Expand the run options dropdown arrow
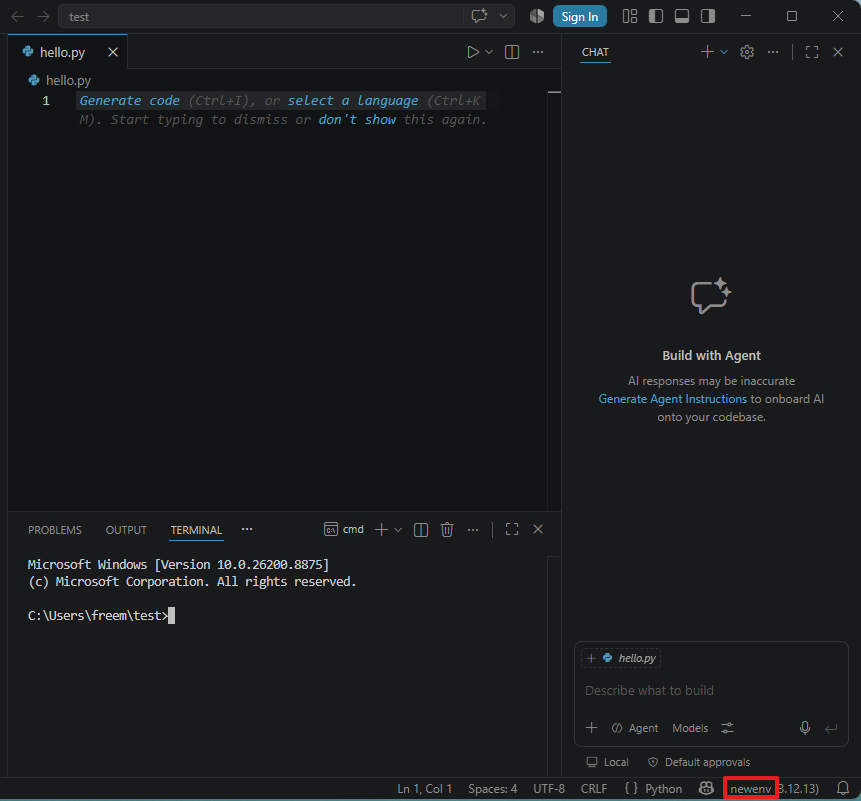The height and width of the screenshot is (801, 861). pyautogui.click(x=489, y=52)
